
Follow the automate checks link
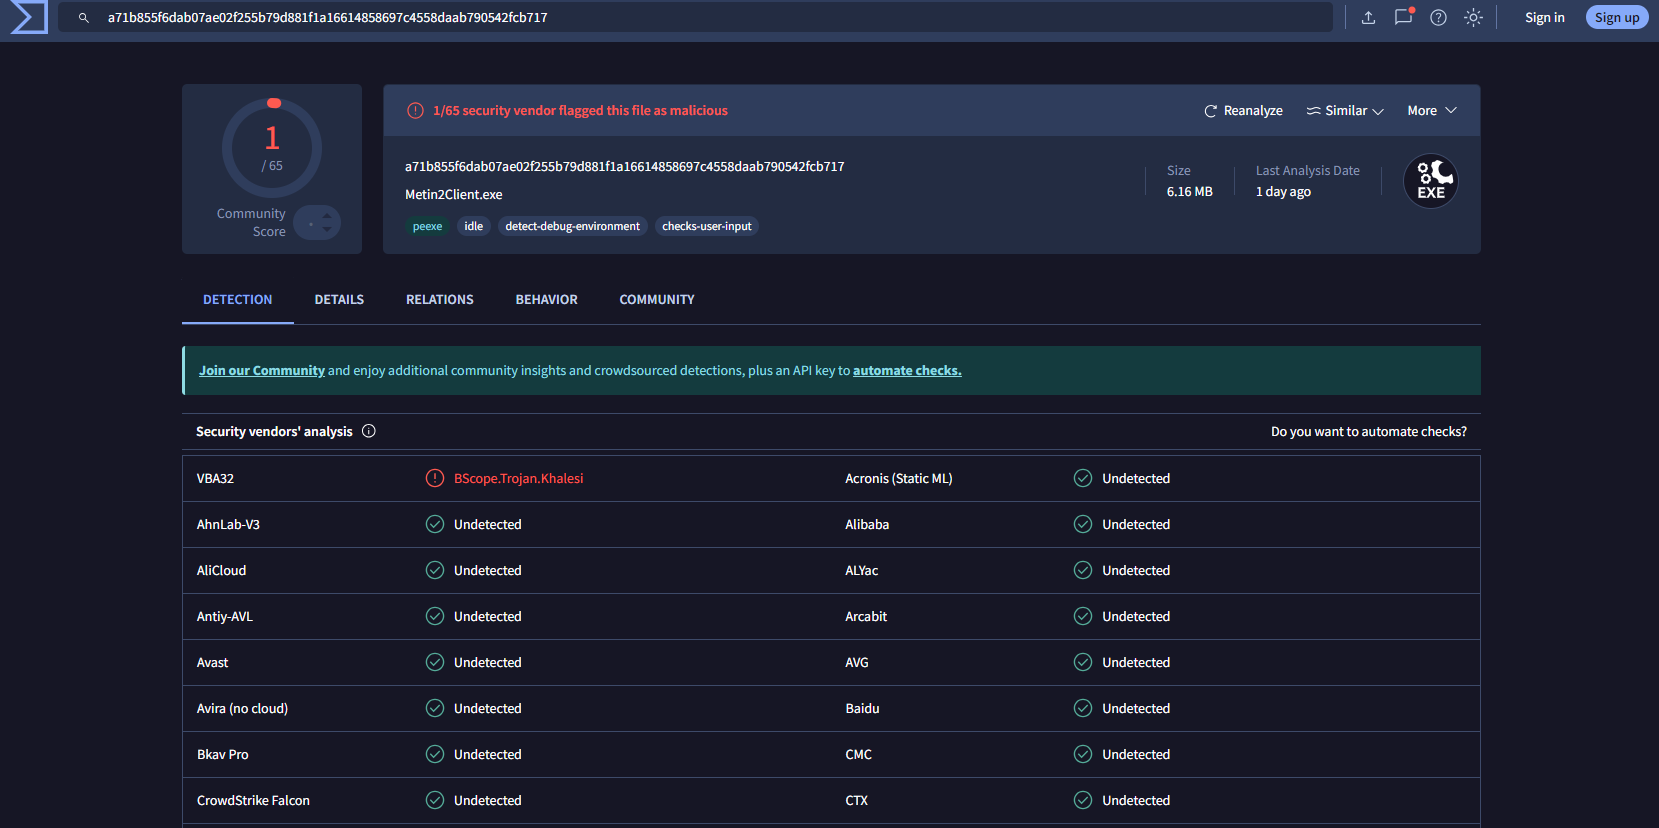pos(907,371)
